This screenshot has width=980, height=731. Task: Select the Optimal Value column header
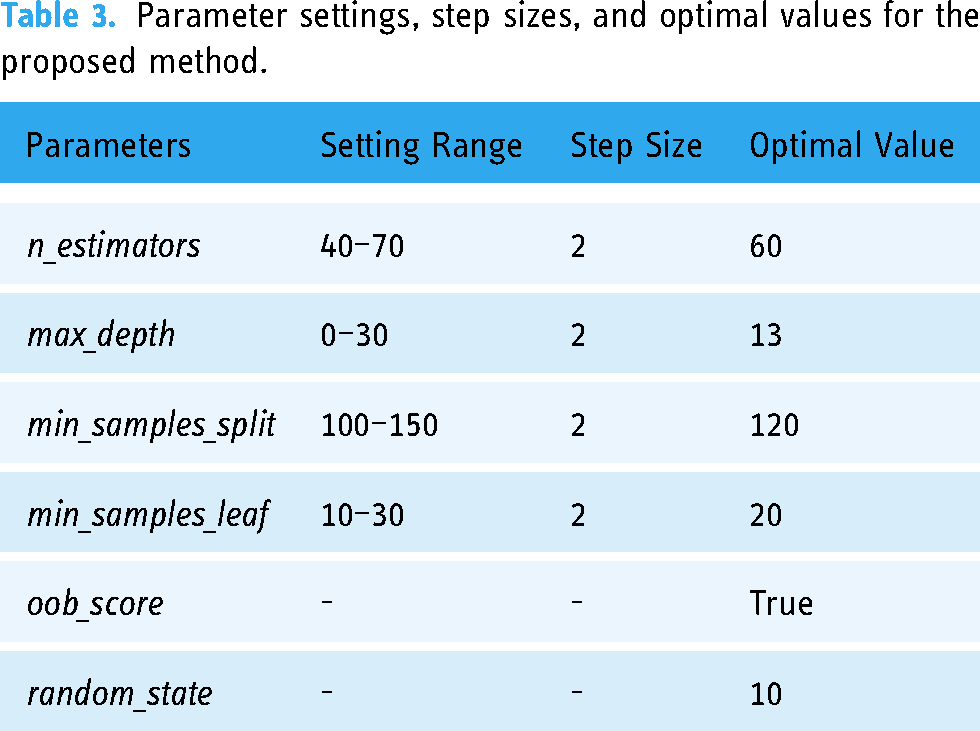[851, 146]
